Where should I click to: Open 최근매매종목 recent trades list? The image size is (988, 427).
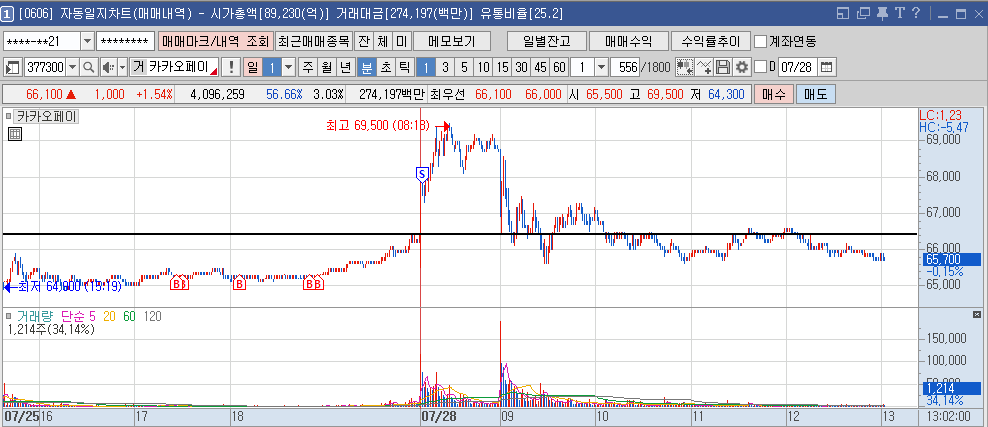pyautogui.click(x=313, y=42)
